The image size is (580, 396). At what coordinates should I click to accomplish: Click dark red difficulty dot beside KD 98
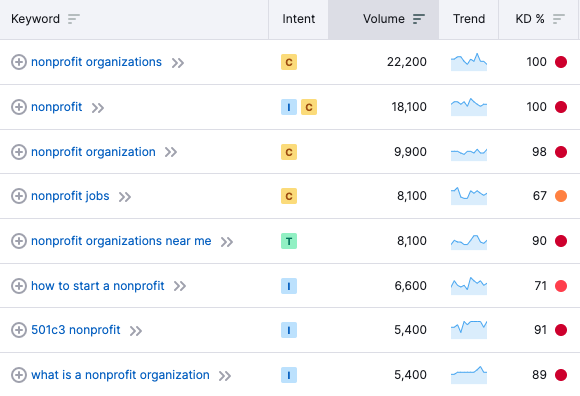tap(561, 152)
